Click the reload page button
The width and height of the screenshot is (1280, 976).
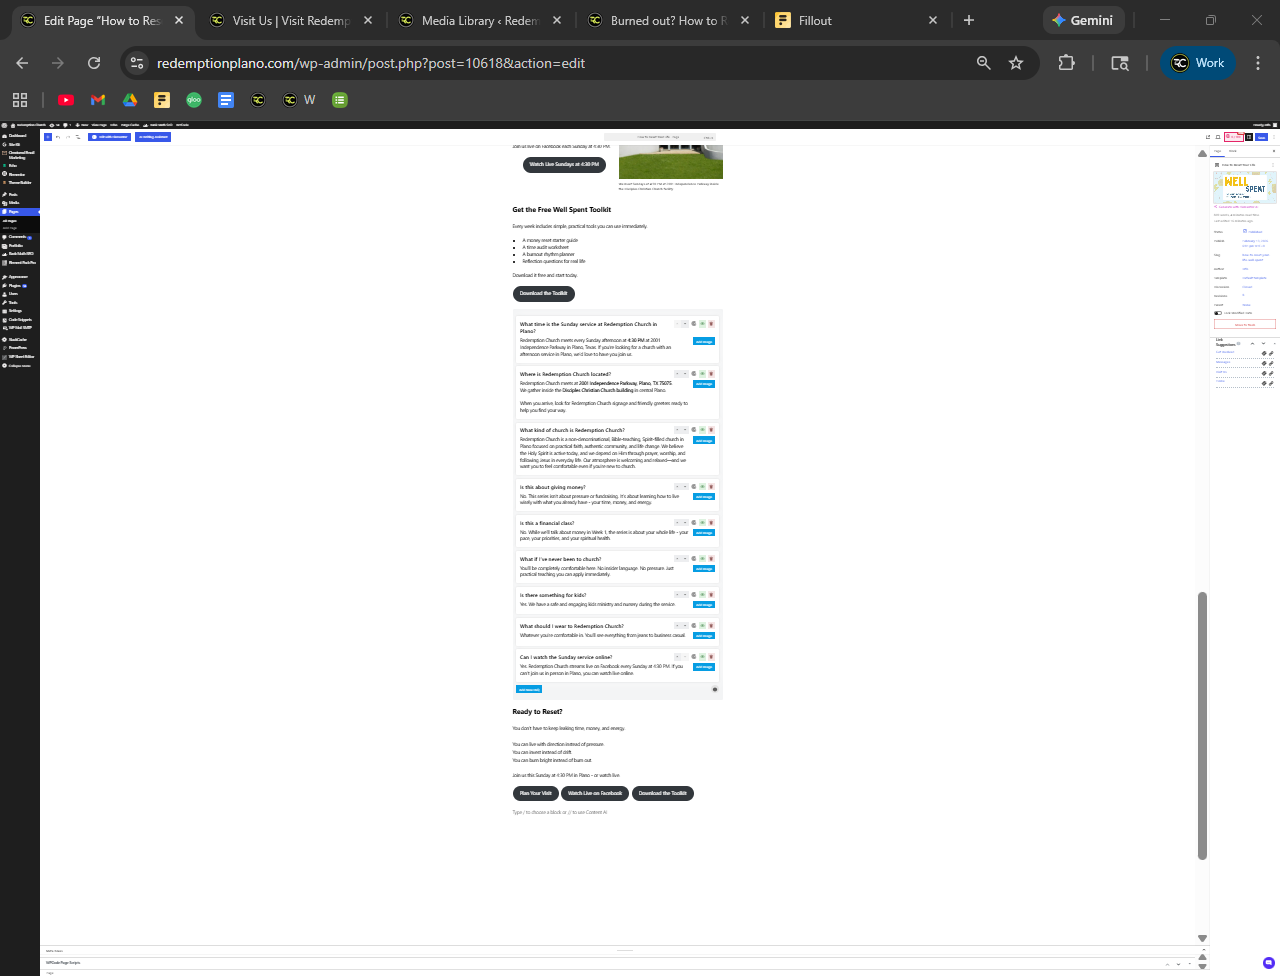pyautogui.click(x=94, y=63)
